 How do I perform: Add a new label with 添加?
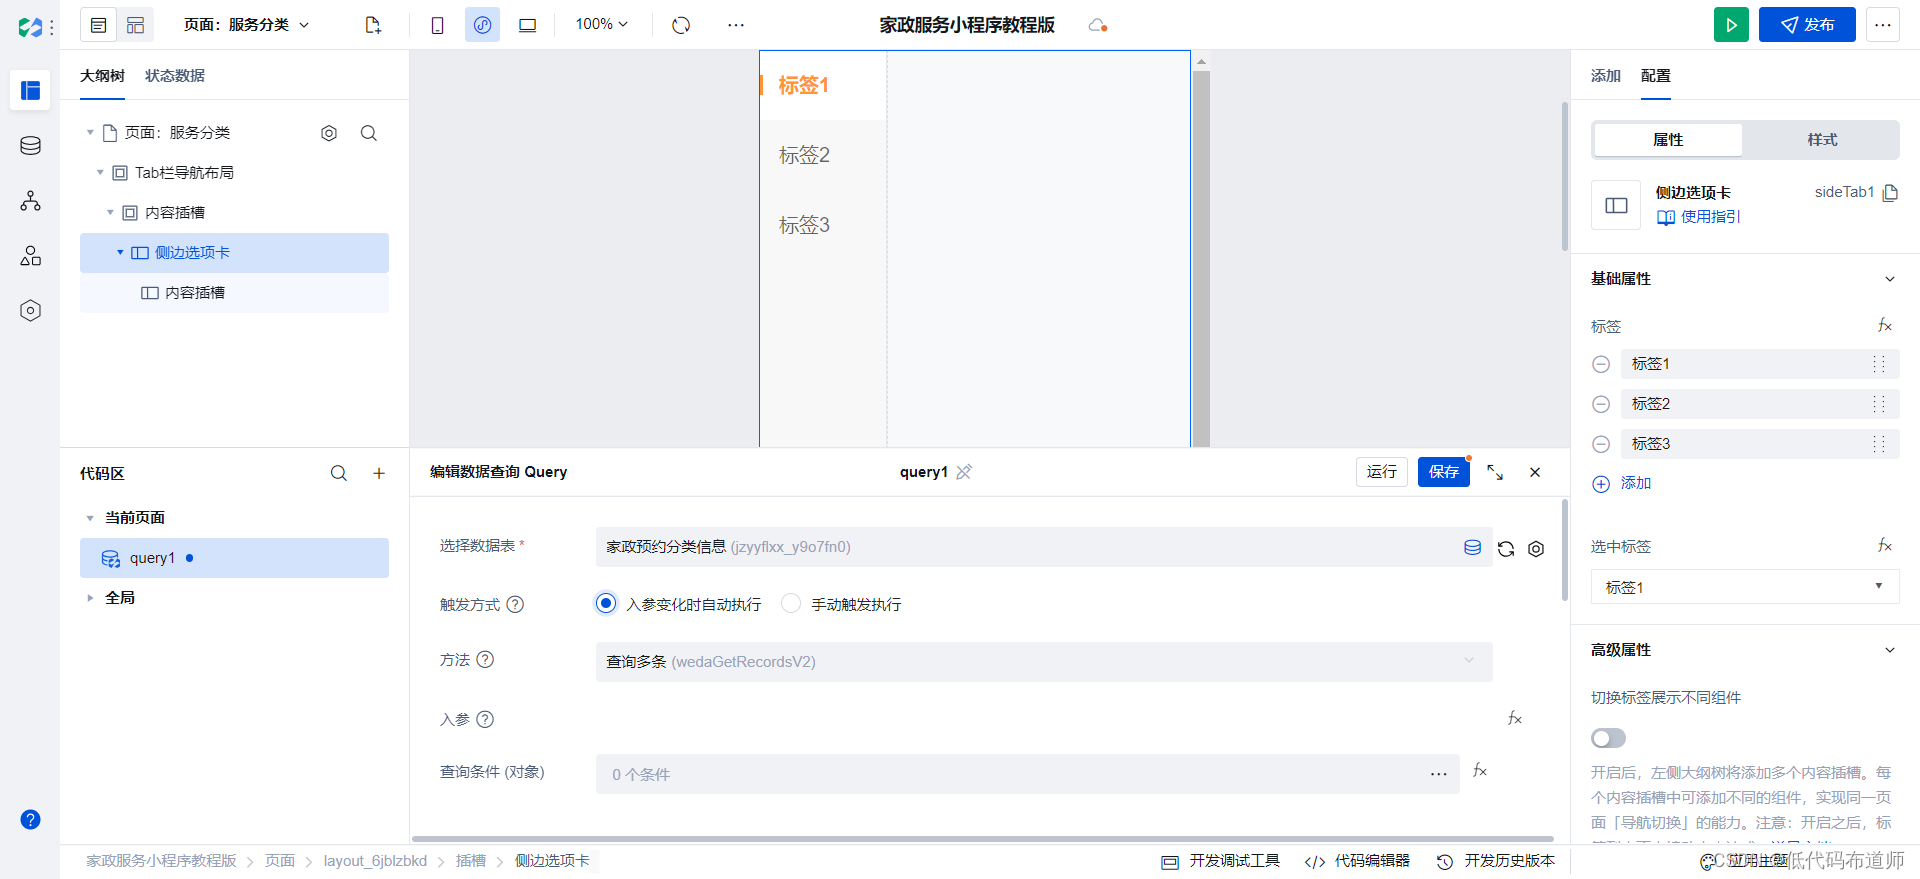[x=1621, y=484]
